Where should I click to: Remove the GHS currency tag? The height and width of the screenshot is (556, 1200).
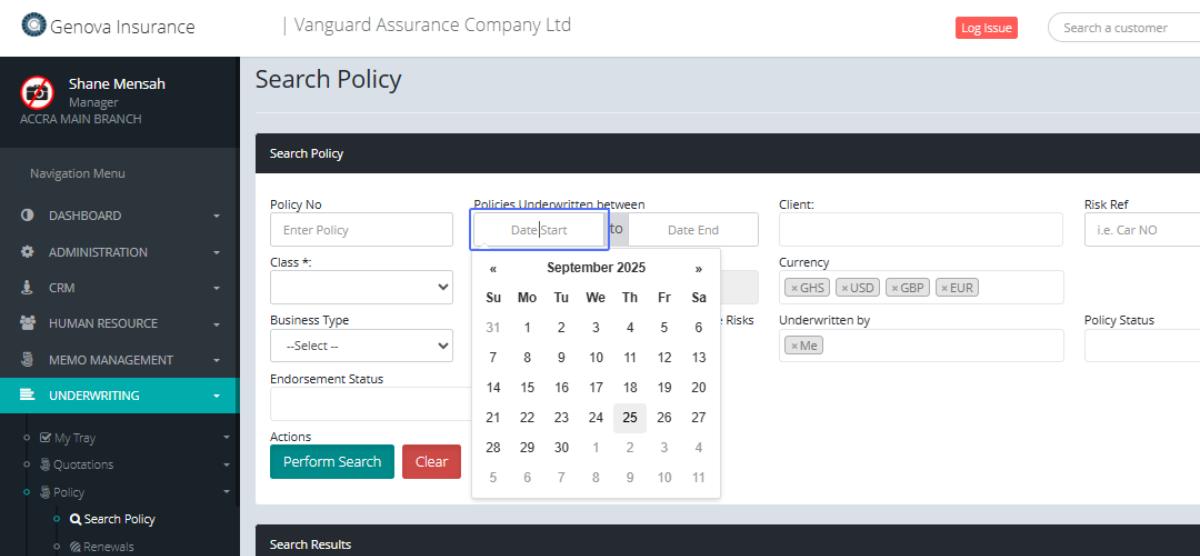794,288
